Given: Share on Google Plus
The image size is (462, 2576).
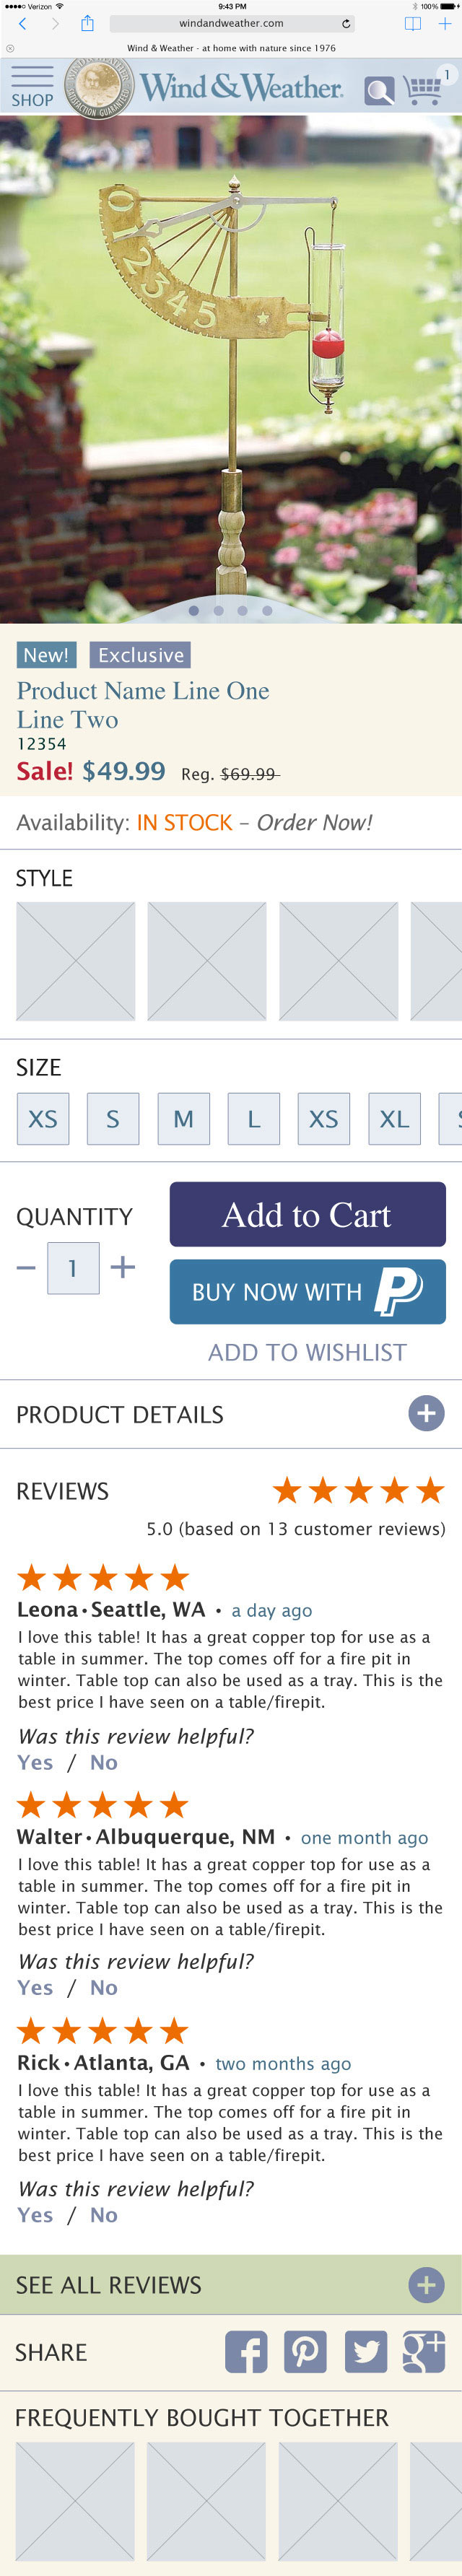Looking at the screenshot, I should tap(424, 2352).
